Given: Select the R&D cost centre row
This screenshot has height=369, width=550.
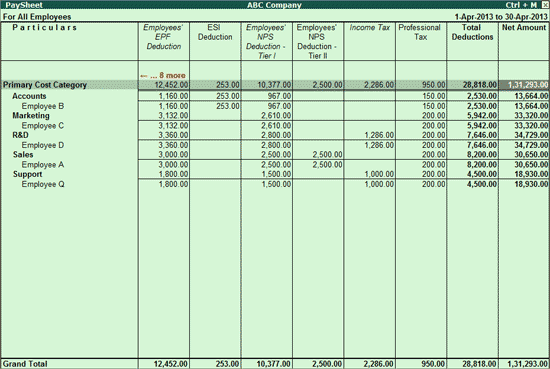Looking at the screenshot, I should pos(275,135).
